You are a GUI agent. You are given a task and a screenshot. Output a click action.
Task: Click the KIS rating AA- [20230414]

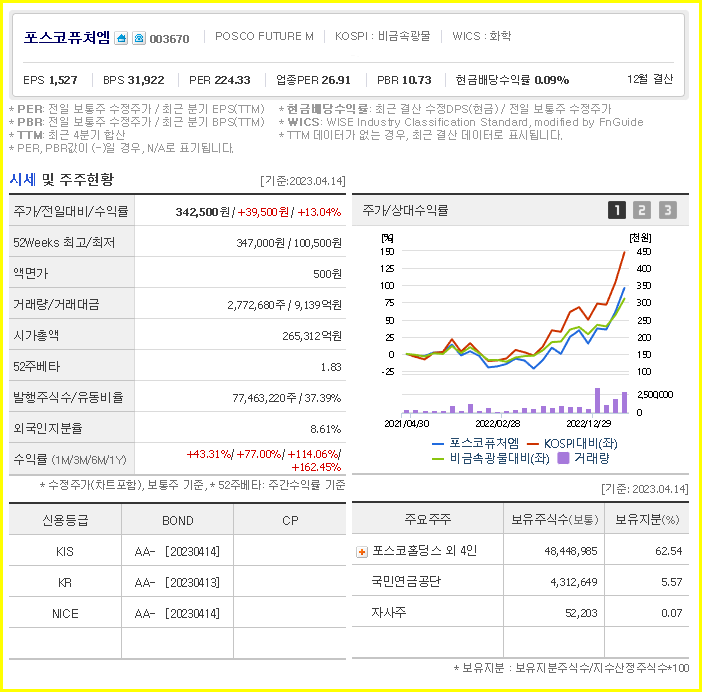point(177,551)
